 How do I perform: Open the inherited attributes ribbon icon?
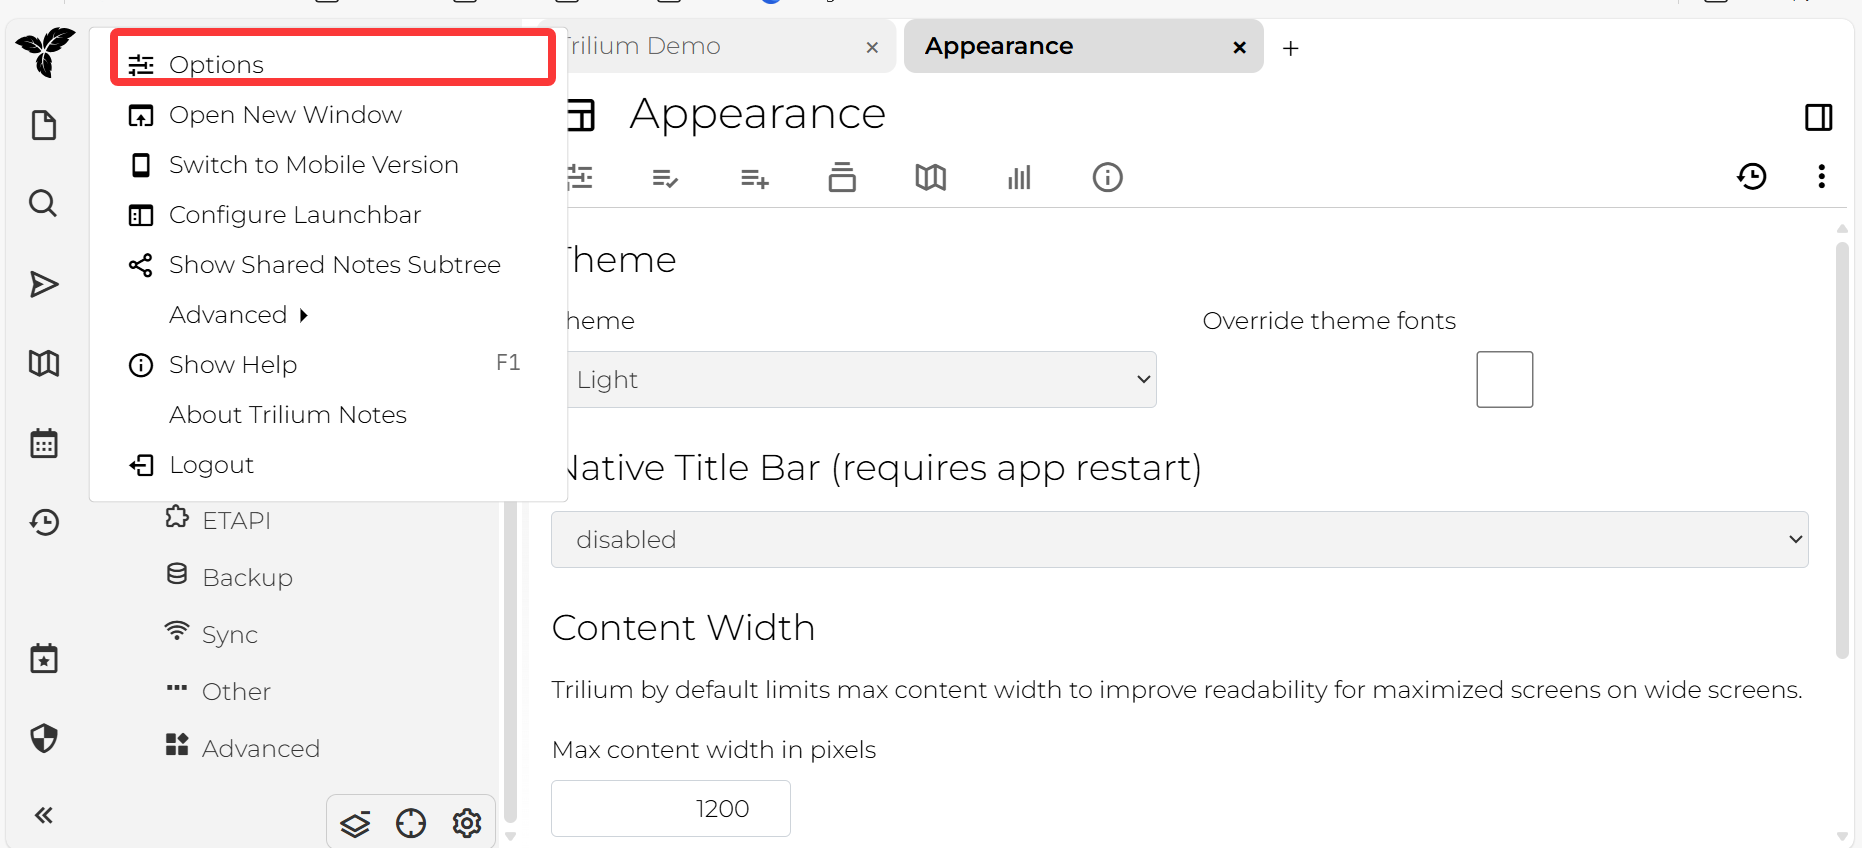(x=754, y=178)
